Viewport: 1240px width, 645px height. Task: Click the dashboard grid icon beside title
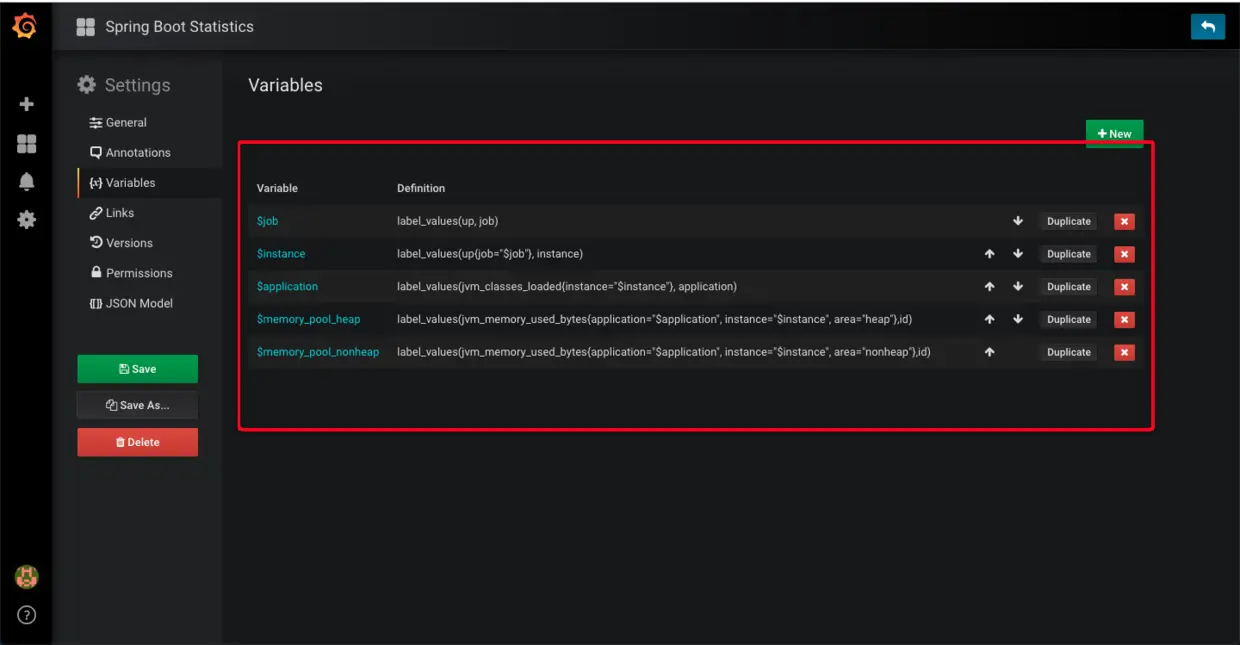point(86,28)
